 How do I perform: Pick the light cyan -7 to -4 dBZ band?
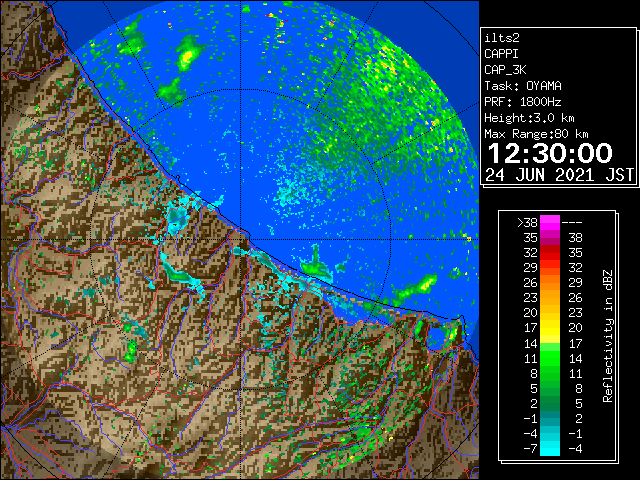tap(550, 449)
